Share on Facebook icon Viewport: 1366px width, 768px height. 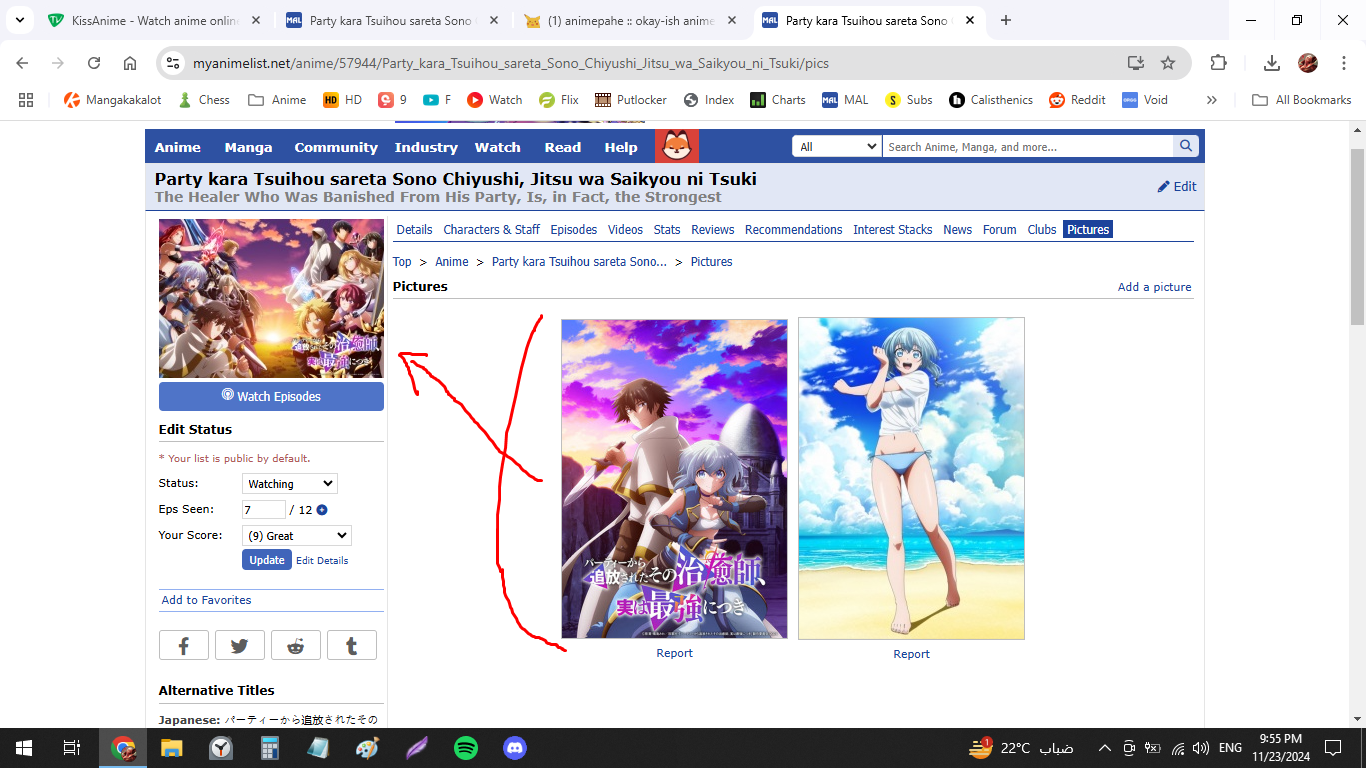(x=184, y=646)
